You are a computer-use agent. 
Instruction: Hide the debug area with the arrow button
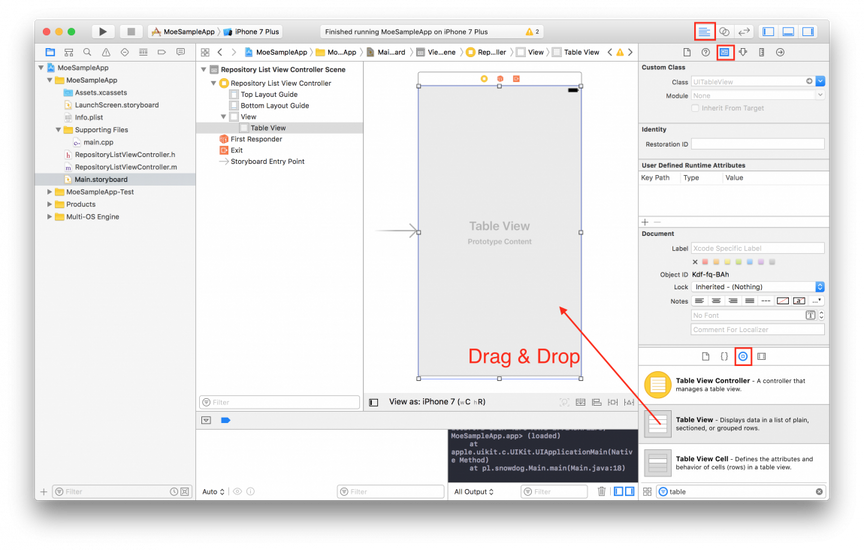pyautogui.click(x=206, y=420)
